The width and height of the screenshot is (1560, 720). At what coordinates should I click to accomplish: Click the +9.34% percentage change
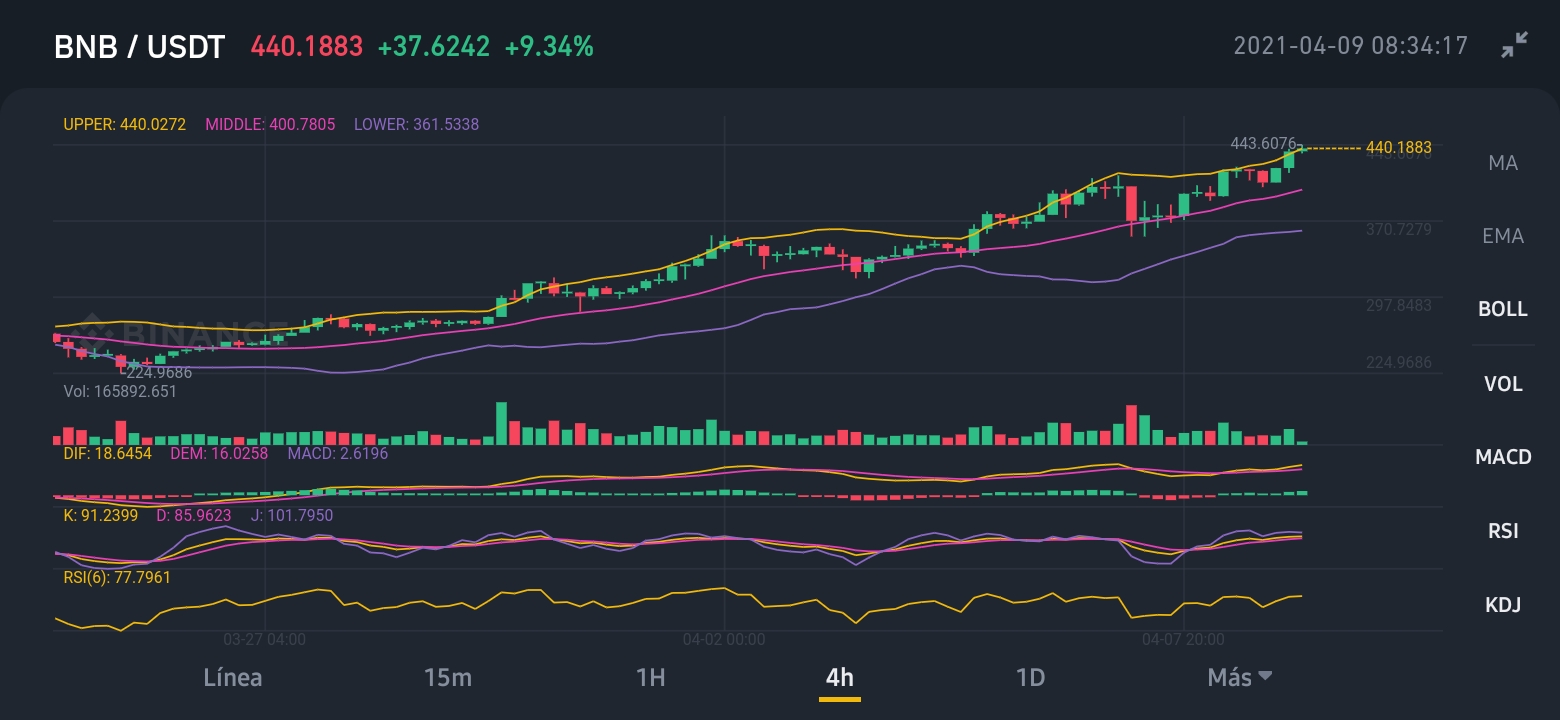click(x=549, y=46)
